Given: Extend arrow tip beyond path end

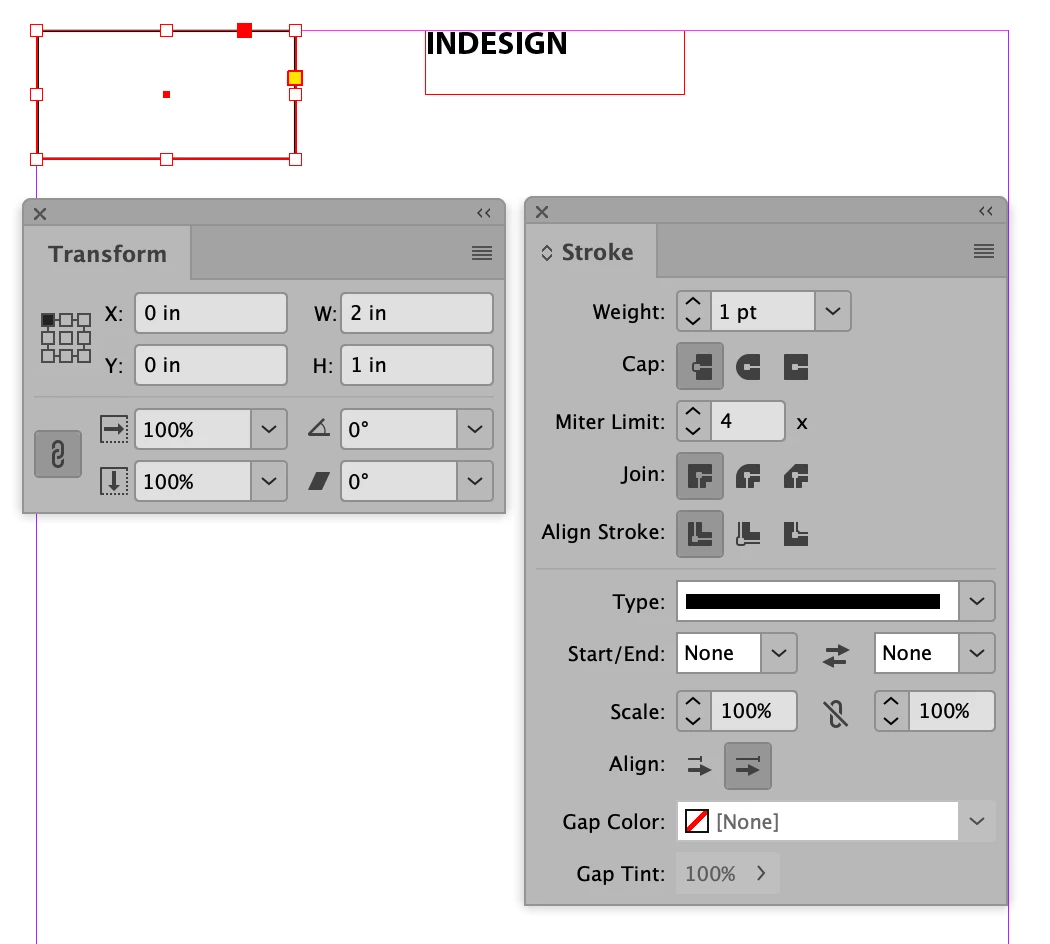Looking at the screenshot, I should (x=699, y=765).
